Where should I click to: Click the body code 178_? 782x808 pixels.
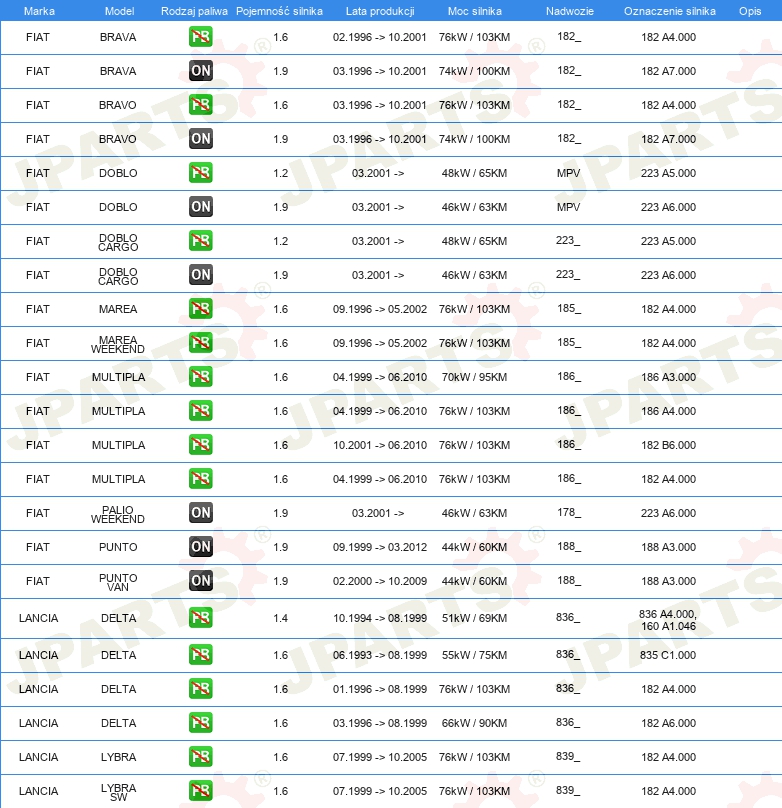[x=569, y=512]
